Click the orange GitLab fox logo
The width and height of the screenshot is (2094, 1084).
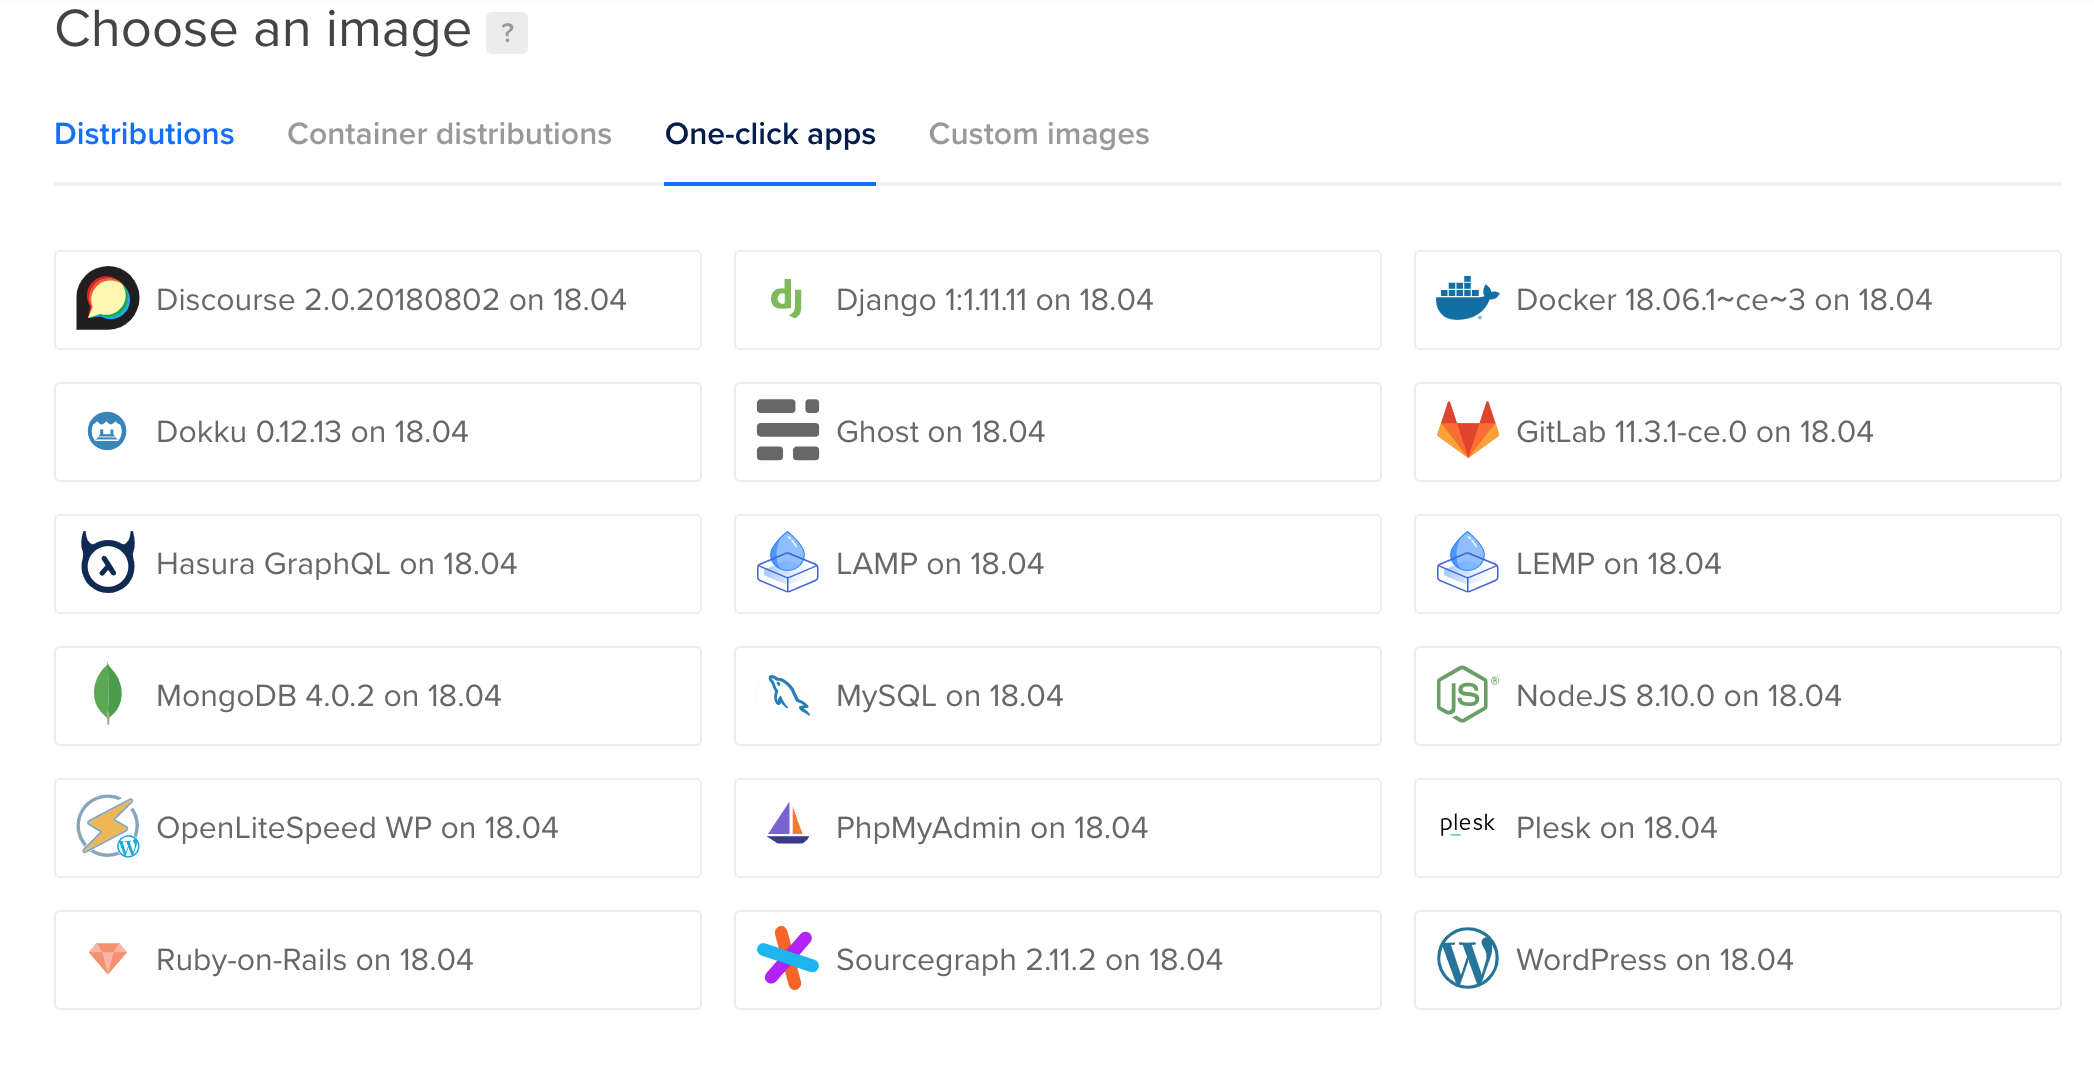coord(1468,430)
